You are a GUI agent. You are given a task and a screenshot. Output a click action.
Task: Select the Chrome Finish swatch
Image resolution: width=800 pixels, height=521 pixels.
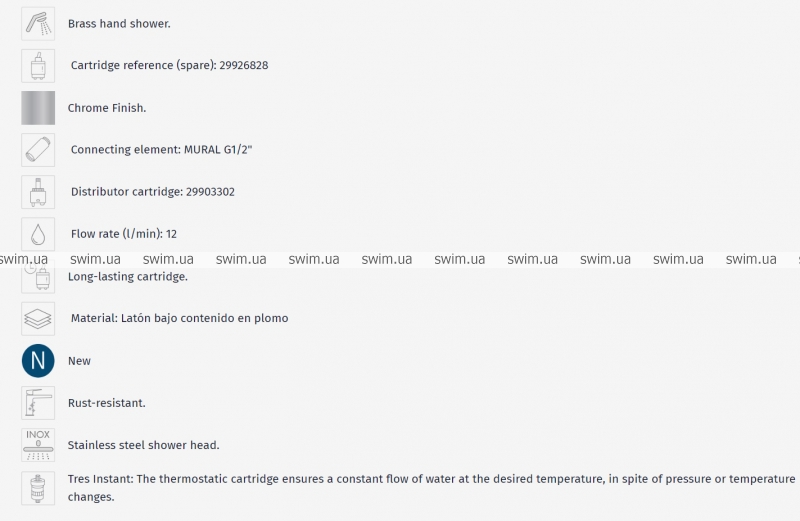(x=38, y=107)
